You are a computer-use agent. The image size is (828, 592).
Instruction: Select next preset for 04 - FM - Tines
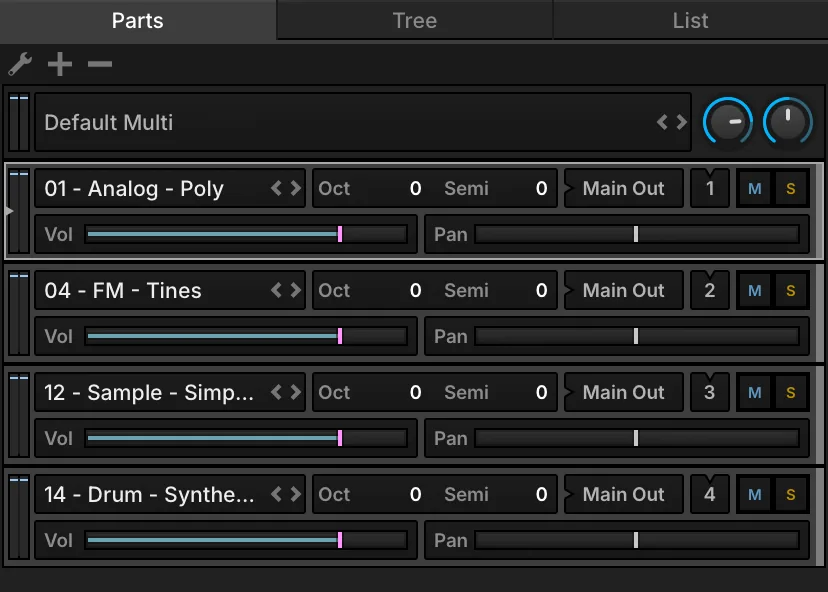click(296, 290)
